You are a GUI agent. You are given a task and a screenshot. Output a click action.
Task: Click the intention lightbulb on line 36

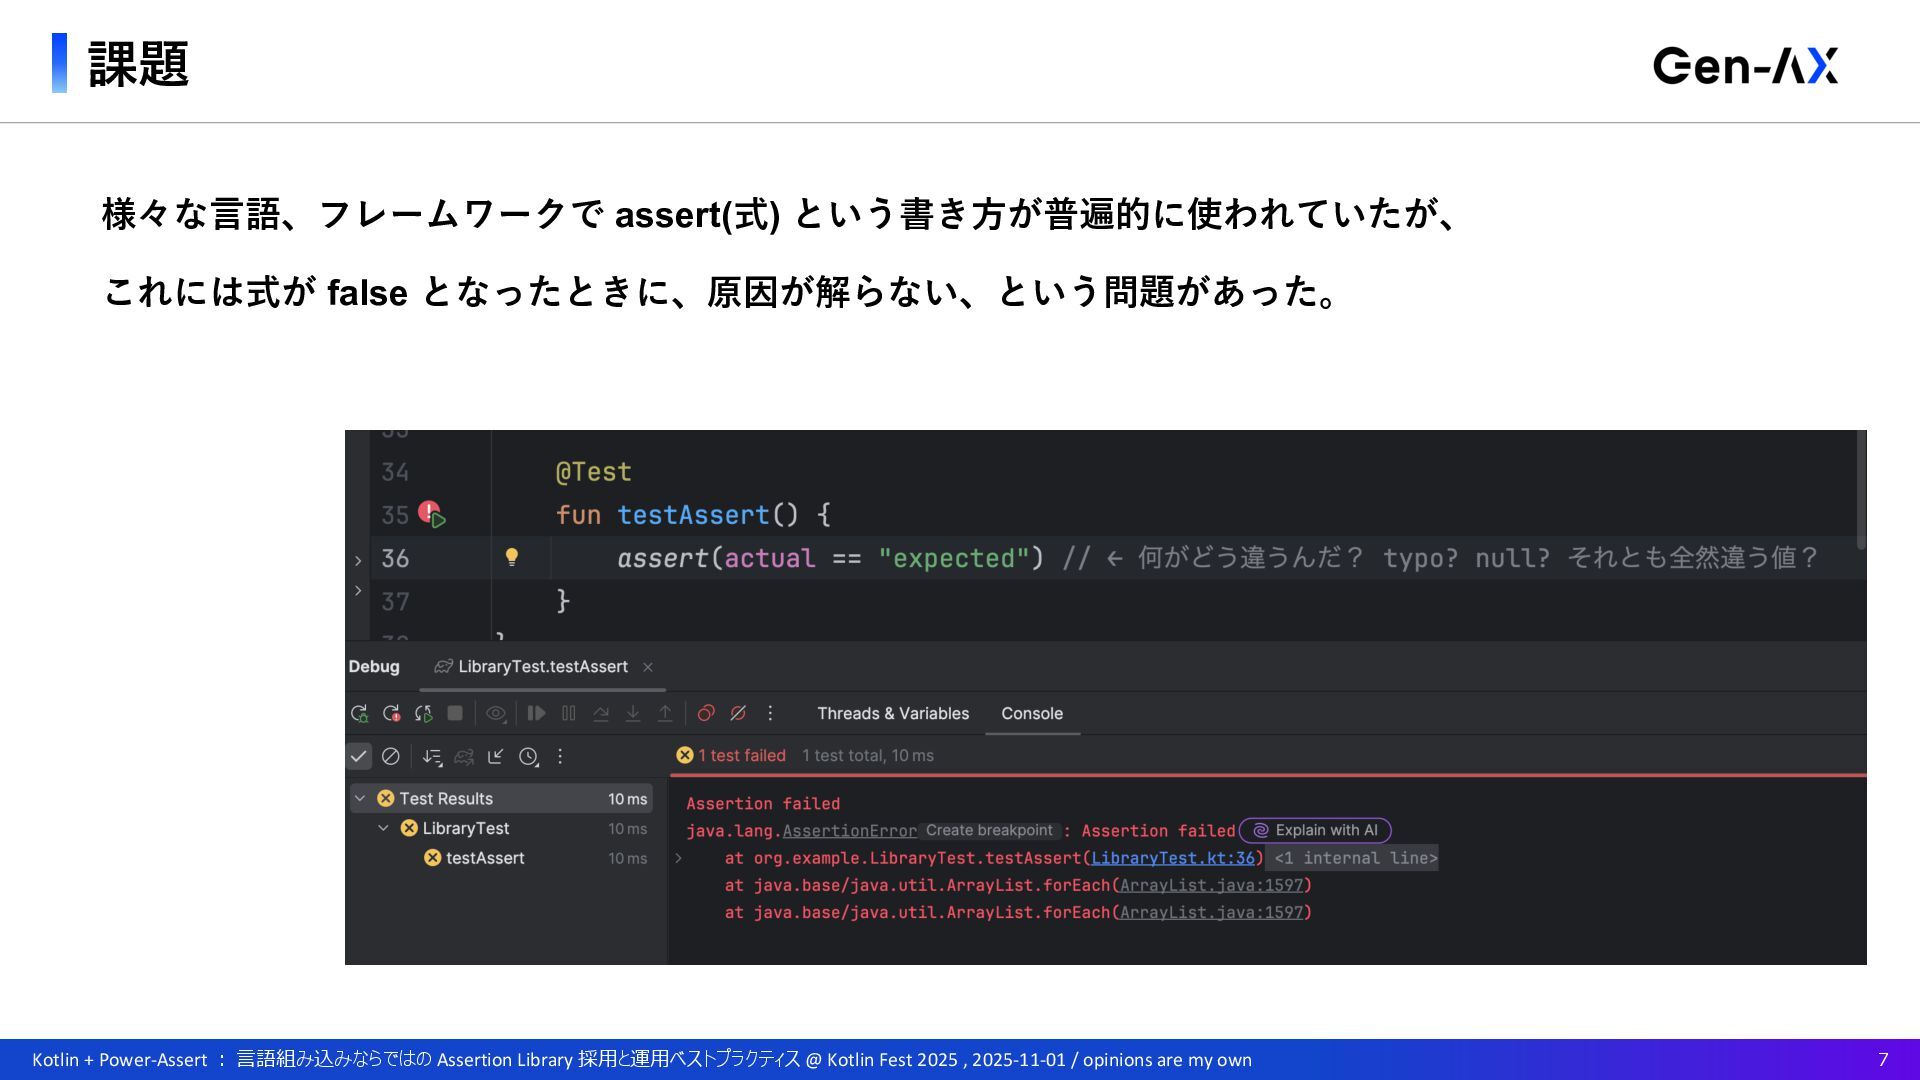point(512,558)
